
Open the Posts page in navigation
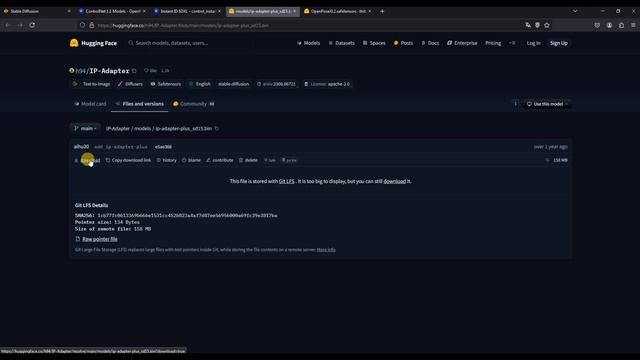(x=403, y=43)
